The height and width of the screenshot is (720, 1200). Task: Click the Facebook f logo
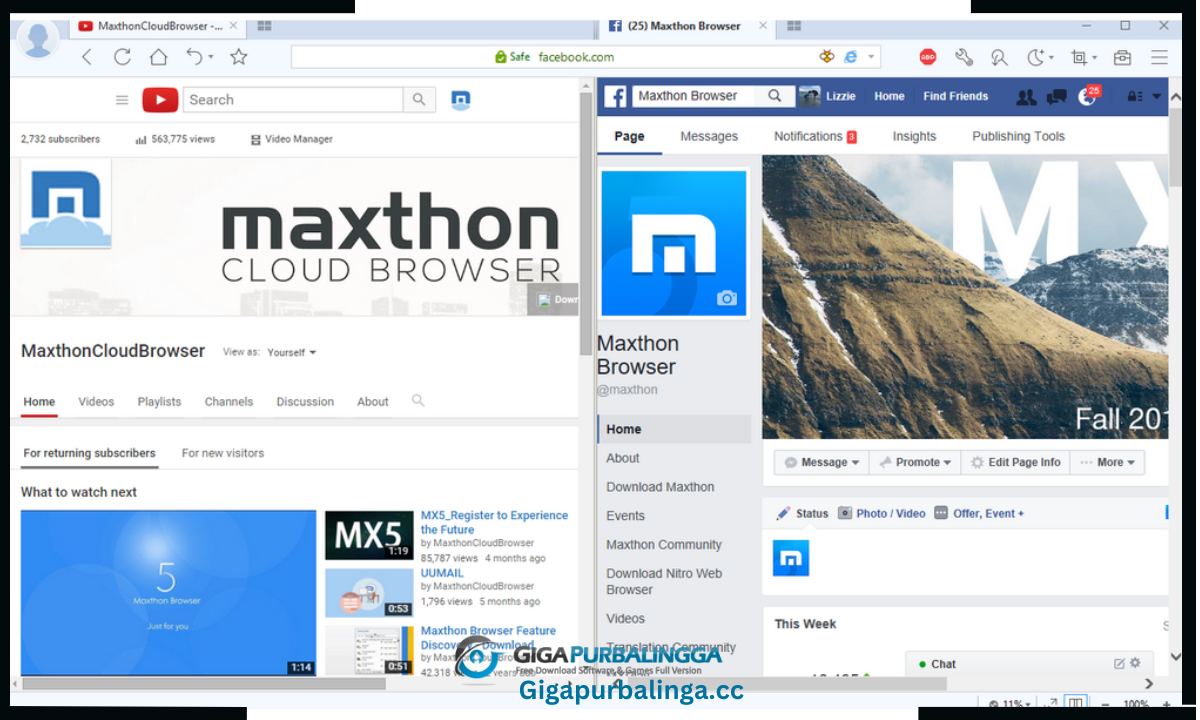point(616,97)
